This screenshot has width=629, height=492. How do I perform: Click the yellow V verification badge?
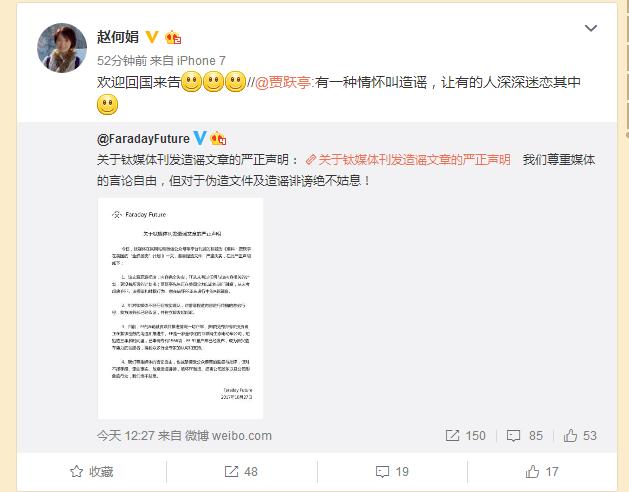click(x=152, y=37)
